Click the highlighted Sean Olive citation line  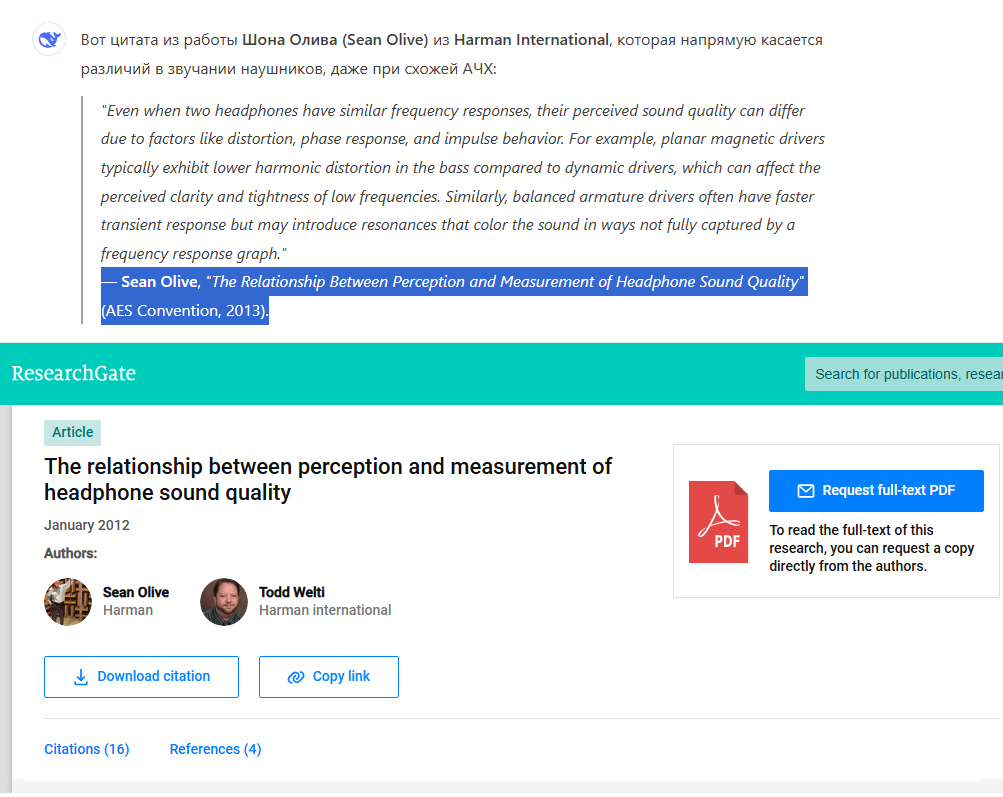click(x=454, y=282)
